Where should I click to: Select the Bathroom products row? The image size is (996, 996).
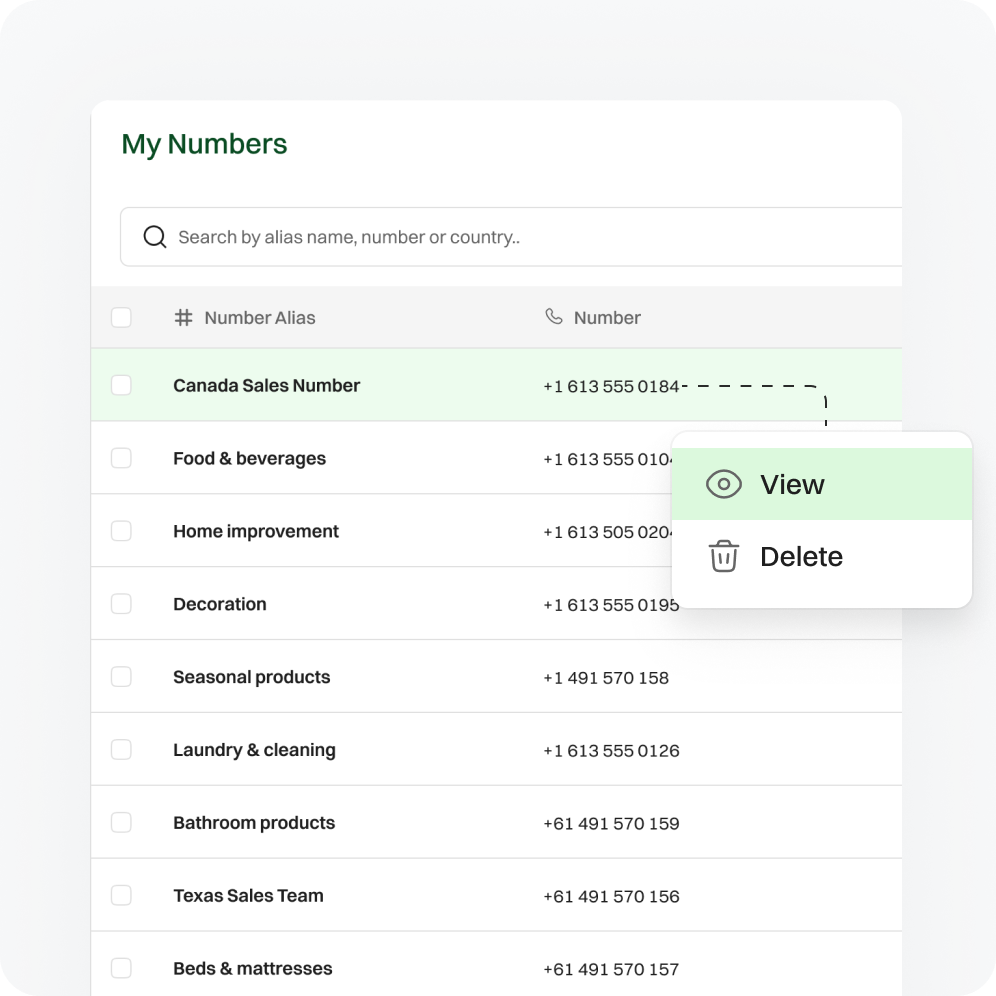click(x=254, y=823)
